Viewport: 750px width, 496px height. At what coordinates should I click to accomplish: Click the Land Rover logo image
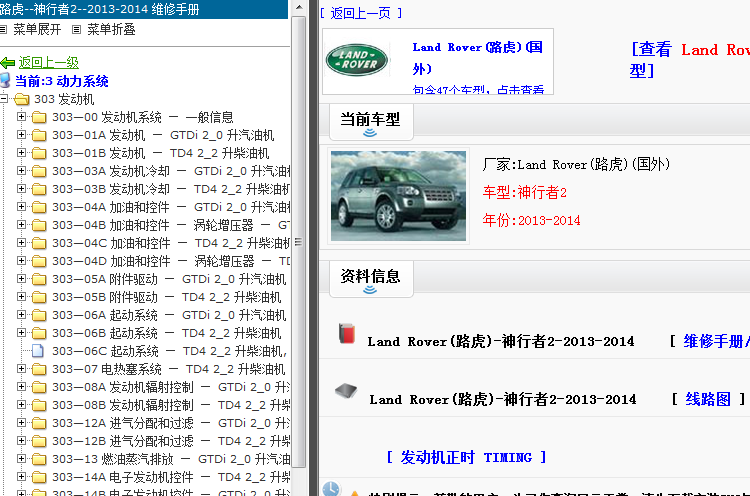pos(356,60)
